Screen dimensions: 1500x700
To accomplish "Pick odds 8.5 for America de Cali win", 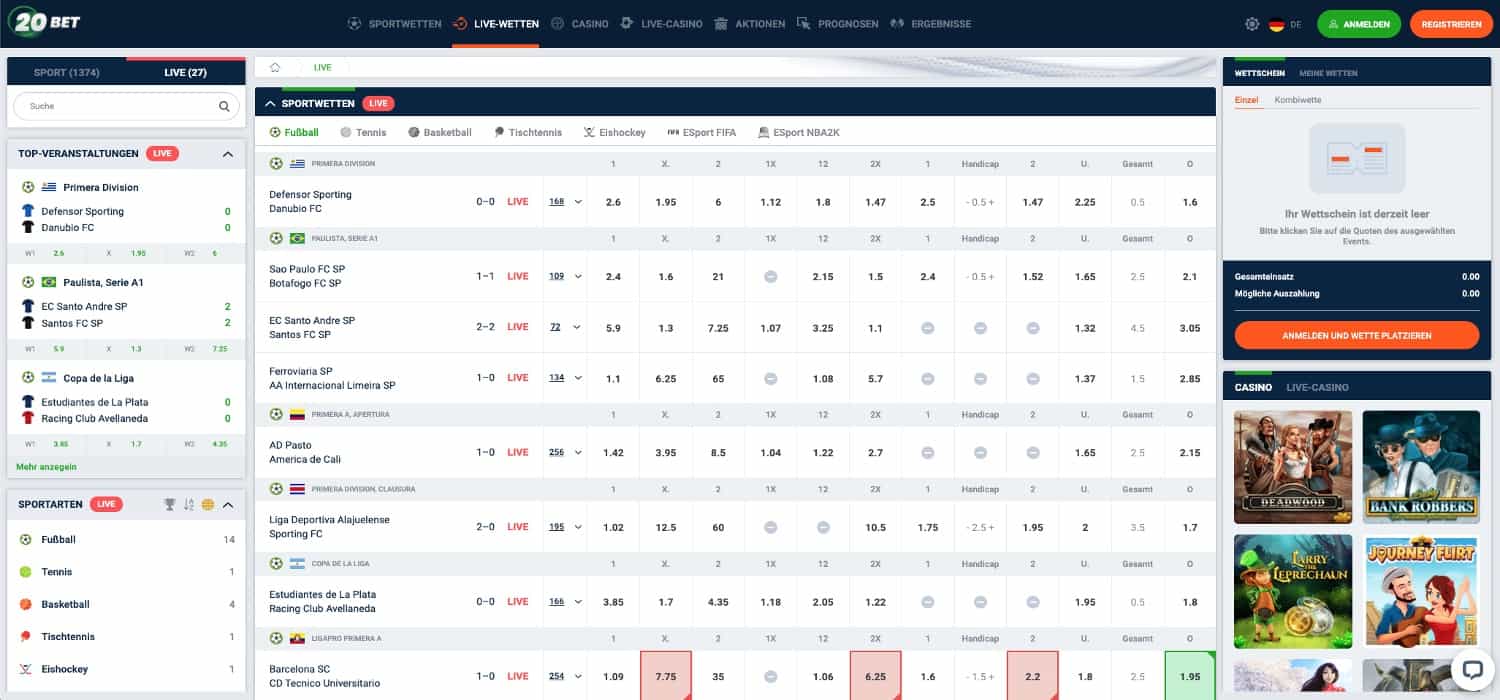I will [x=718, y=452].
